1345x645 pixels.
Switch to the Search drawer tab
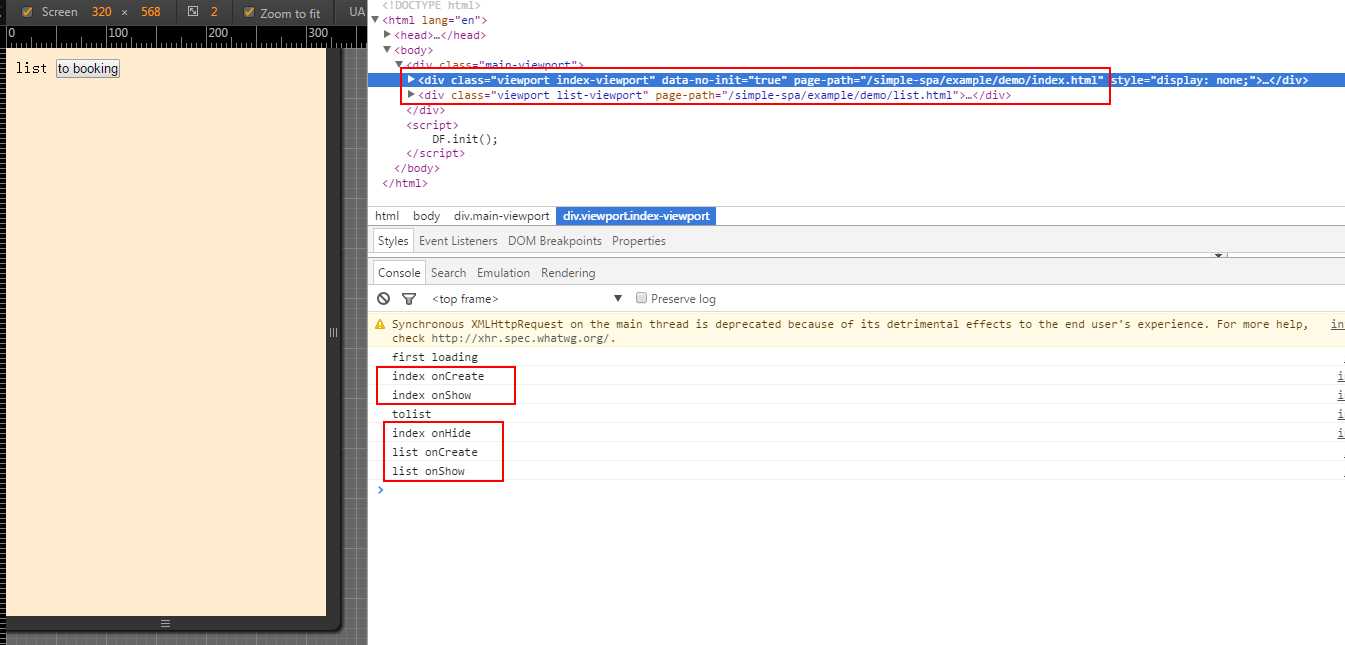pyautogui.click(x=449, y=273)
